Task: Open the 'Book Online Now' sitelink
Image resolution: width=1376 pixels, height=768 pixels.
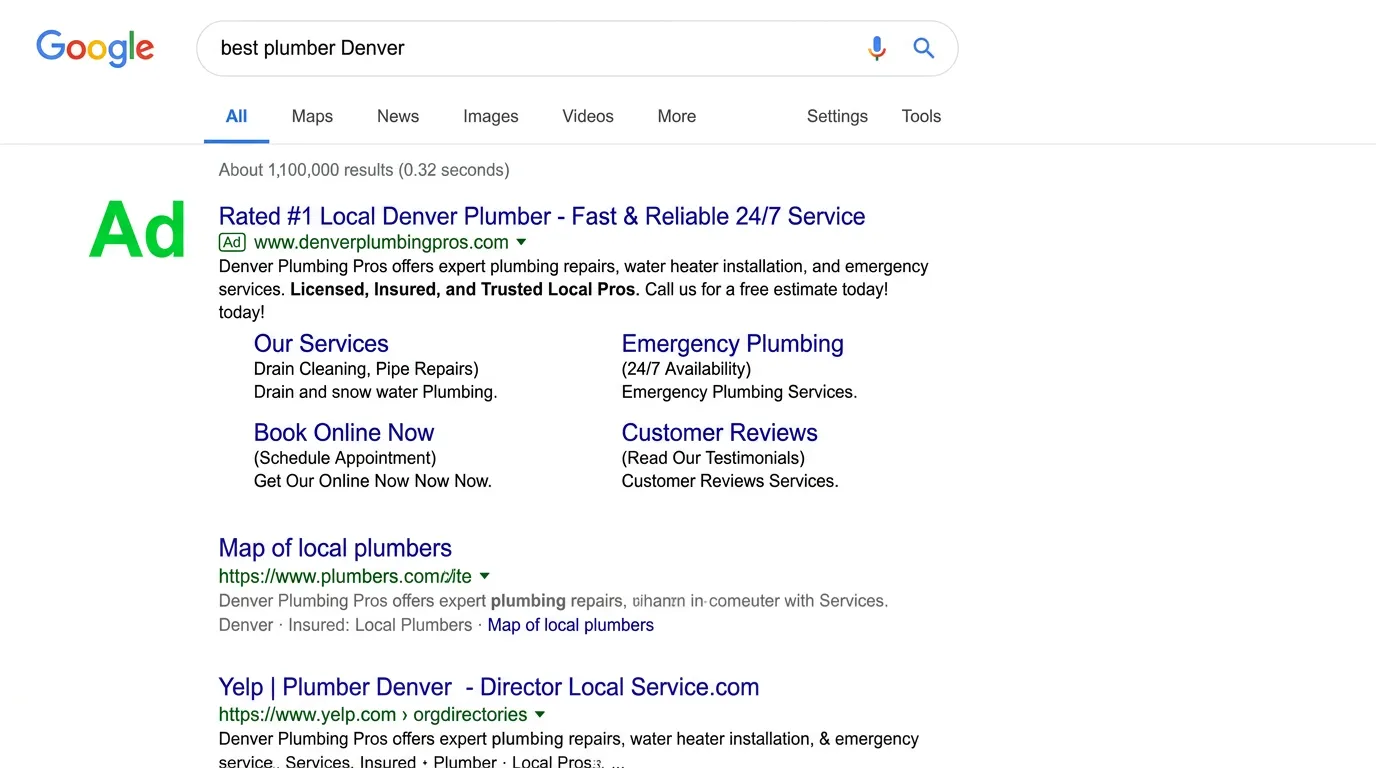Action: 344,433
